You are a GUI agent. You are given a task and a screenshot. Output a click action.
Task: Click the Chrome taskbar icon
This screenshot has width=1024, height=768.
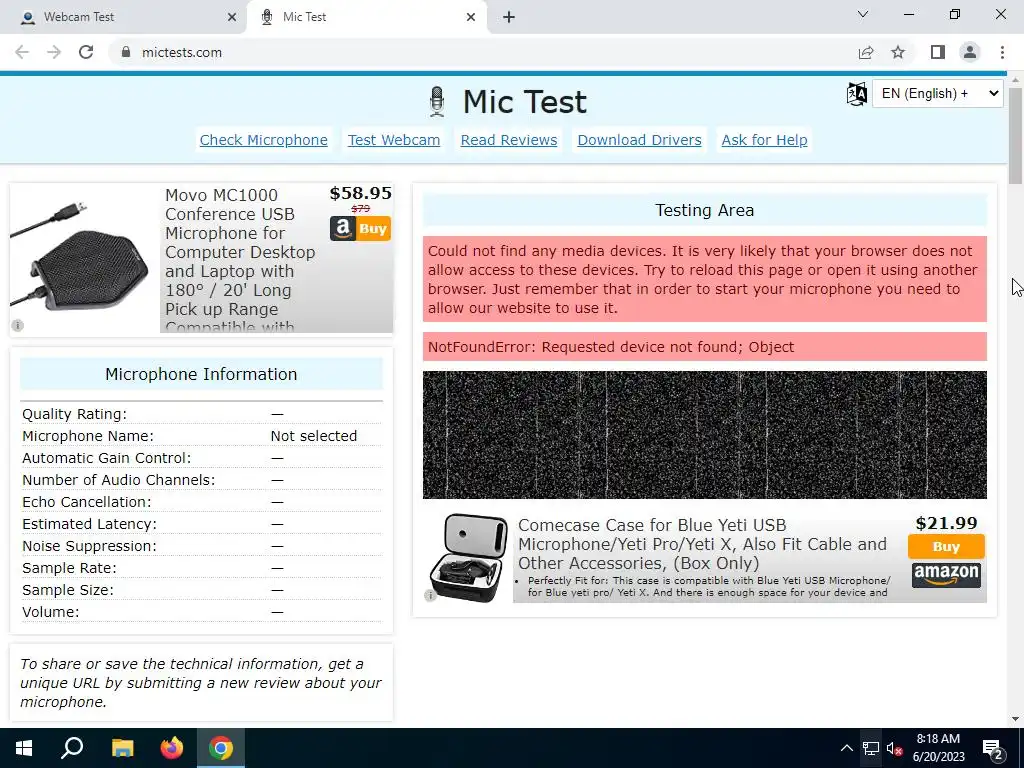[221, 748]
